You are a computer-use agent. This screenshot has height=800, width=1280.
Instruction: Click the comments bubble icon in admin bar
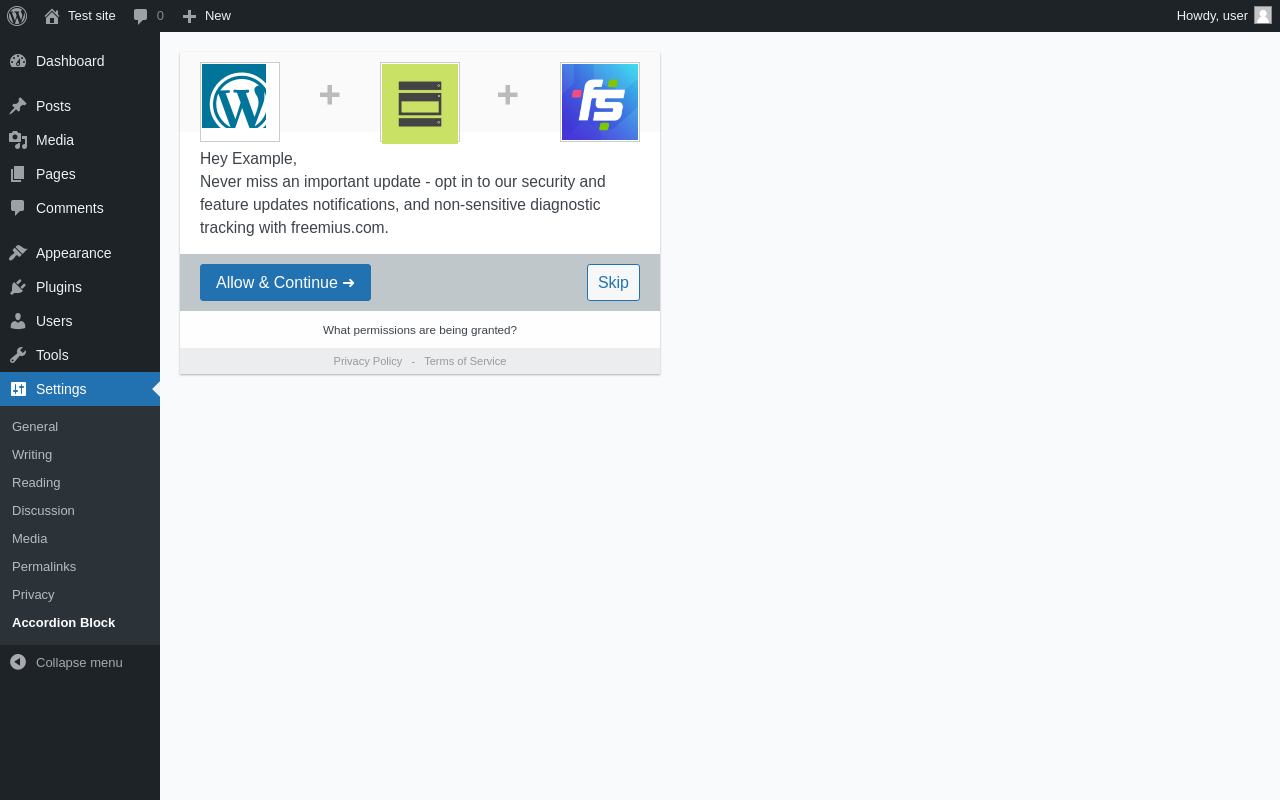[141, 16]
